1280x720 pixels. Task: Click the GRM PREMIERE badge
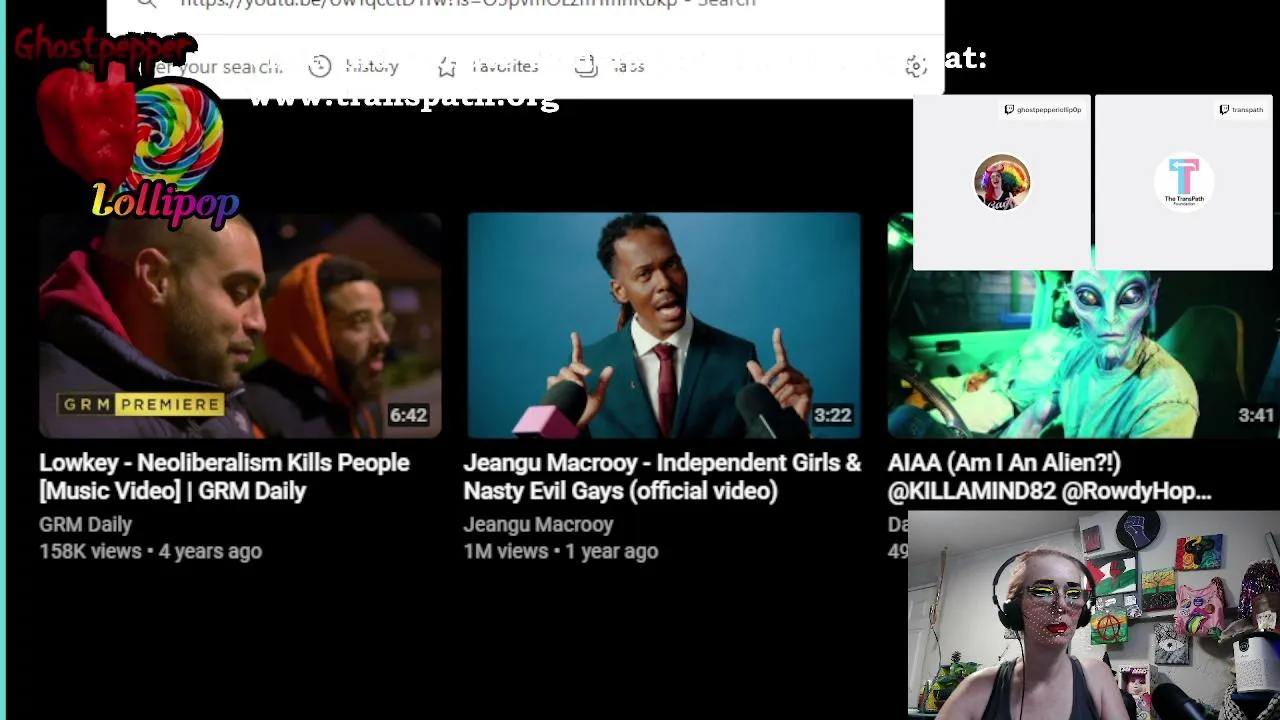tap(141, 404)
